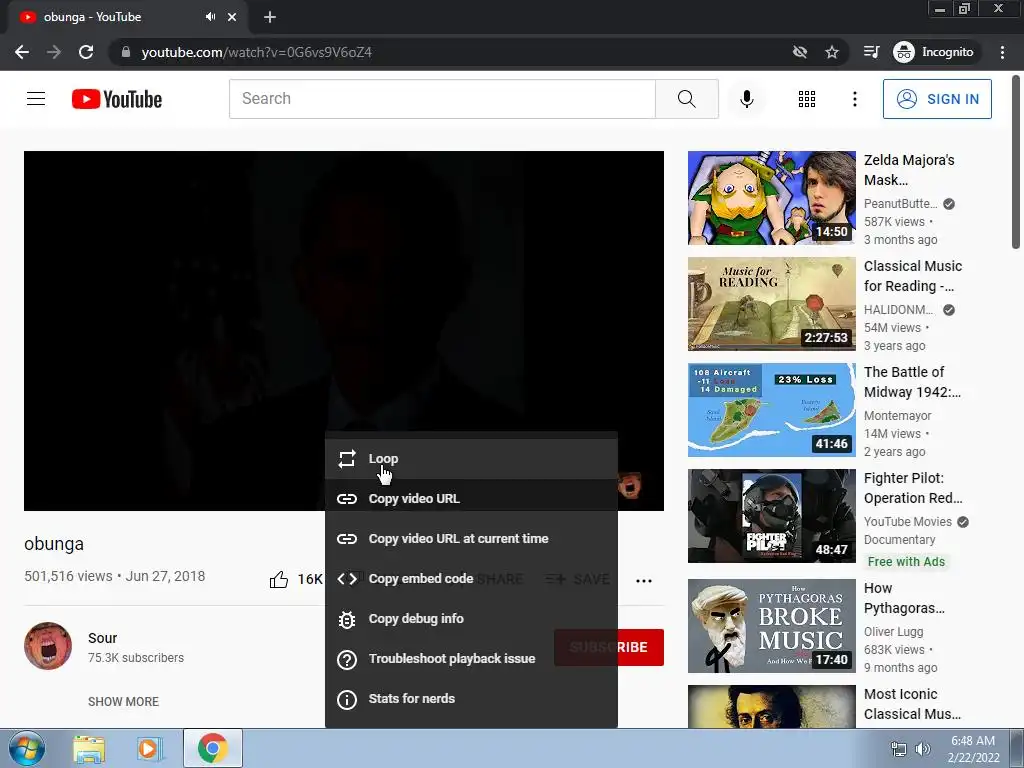Launch Windows Media Player from taskbar
Image resolution: width=1024 pixels, height=768 pixels.
point(150,749)
